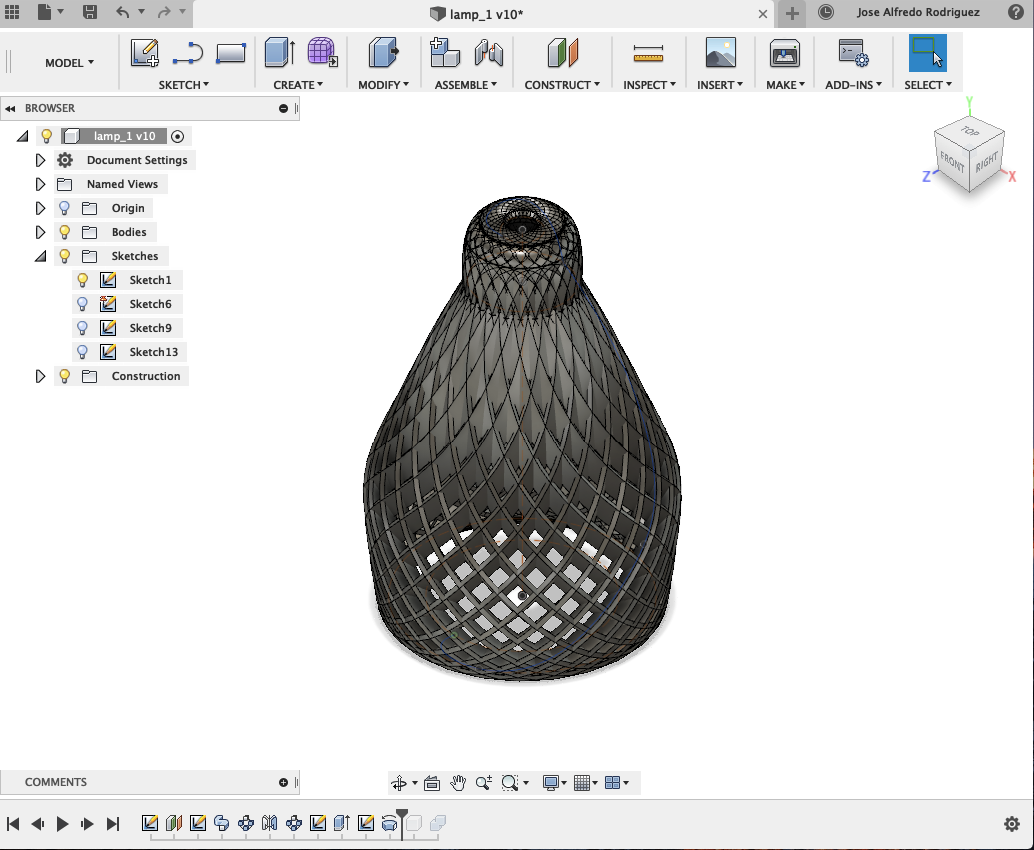
Task: Show Sketch13 using its lightbulb
Action: click(82, 352)
